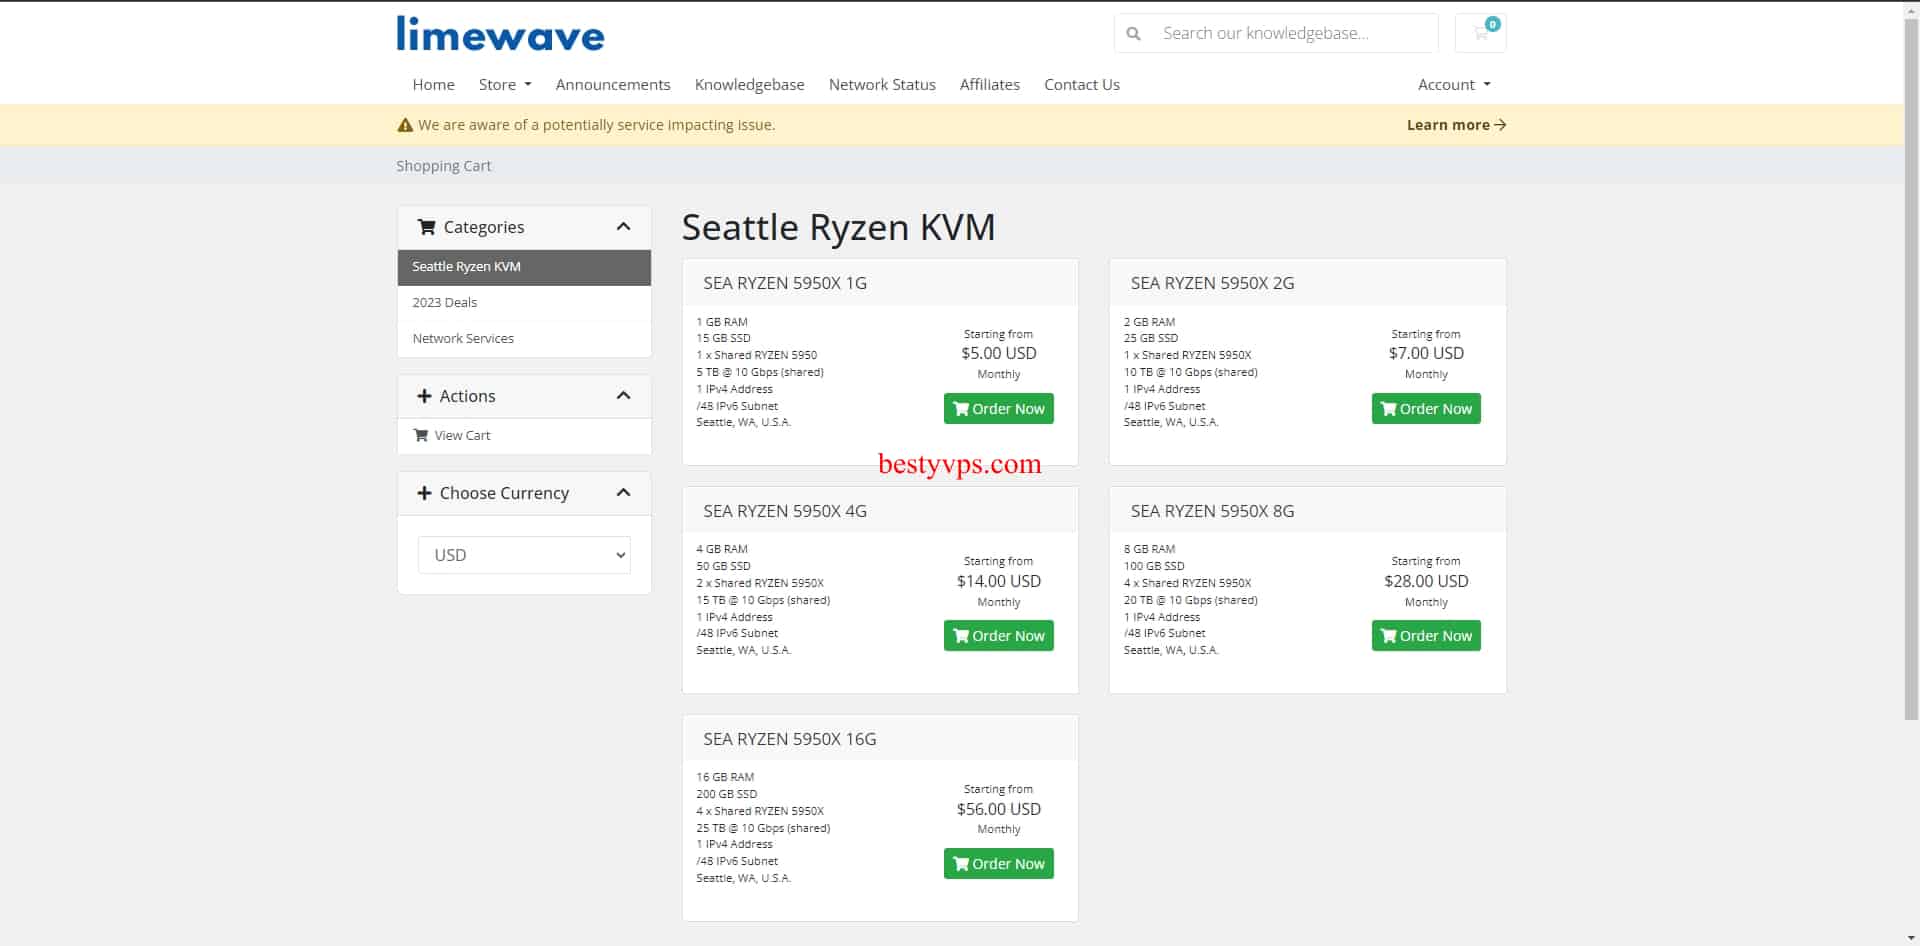This screenshot has height=946, width=1920.
Task: Click '2 x Shared RYZEN 5950X' text
Action: point(760,583)
